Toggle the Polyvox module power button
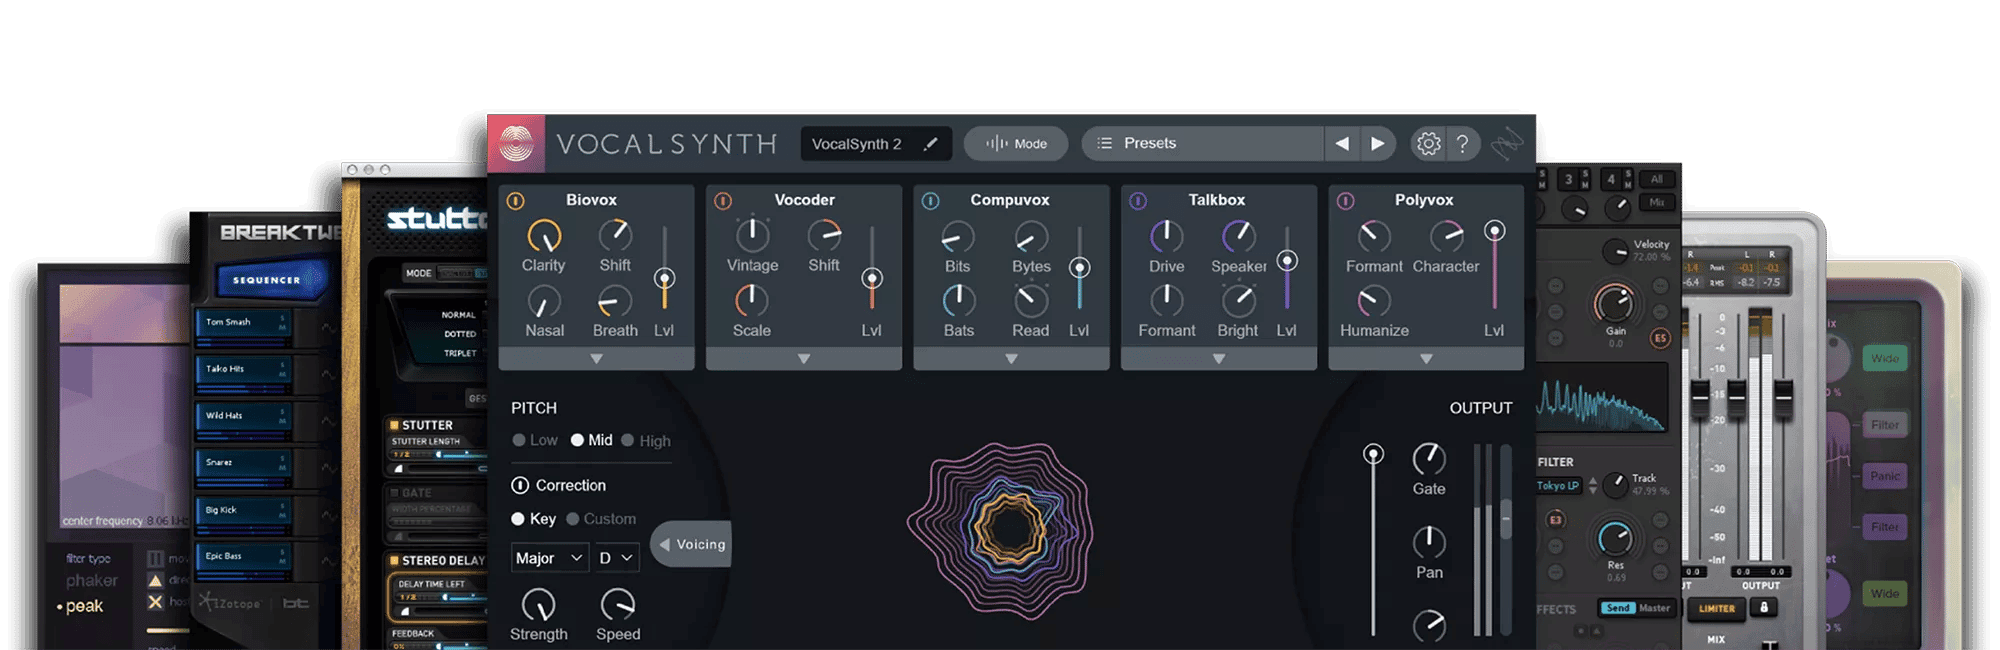 point(1346,201)
